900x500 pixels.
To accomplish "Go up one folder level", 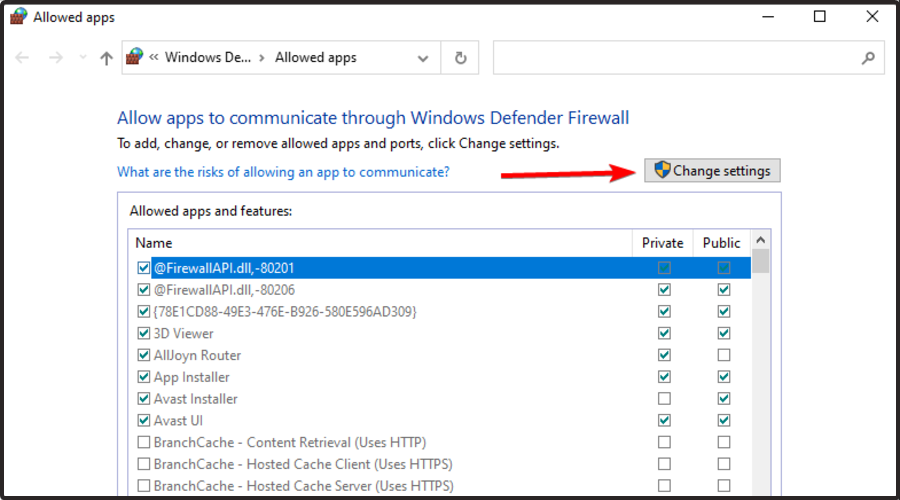I will 107,58.
